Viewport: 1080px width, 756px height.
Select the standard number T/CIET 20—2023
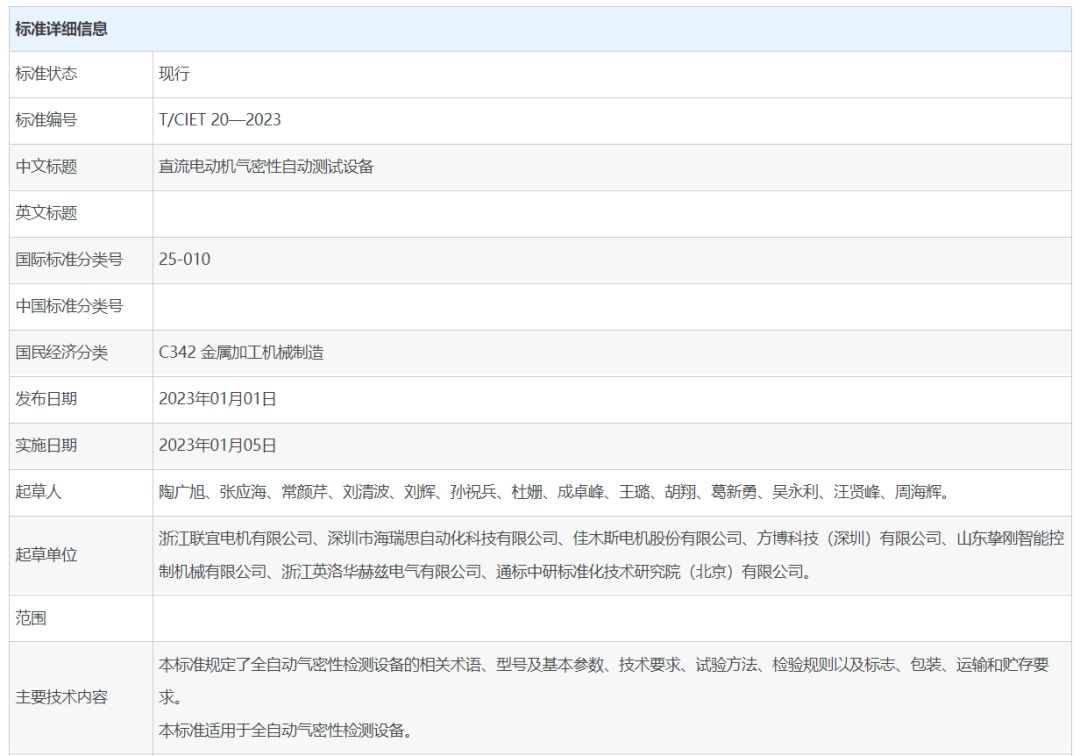tap(219, 120)
